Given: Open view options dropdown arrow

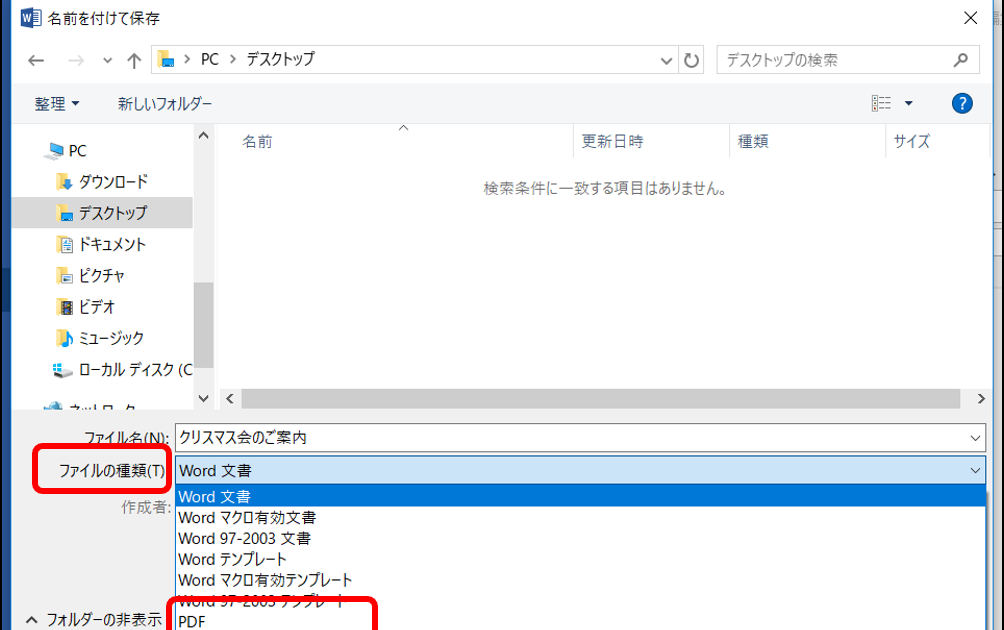Looking at the screenshot, I should (x=908, y=103).
